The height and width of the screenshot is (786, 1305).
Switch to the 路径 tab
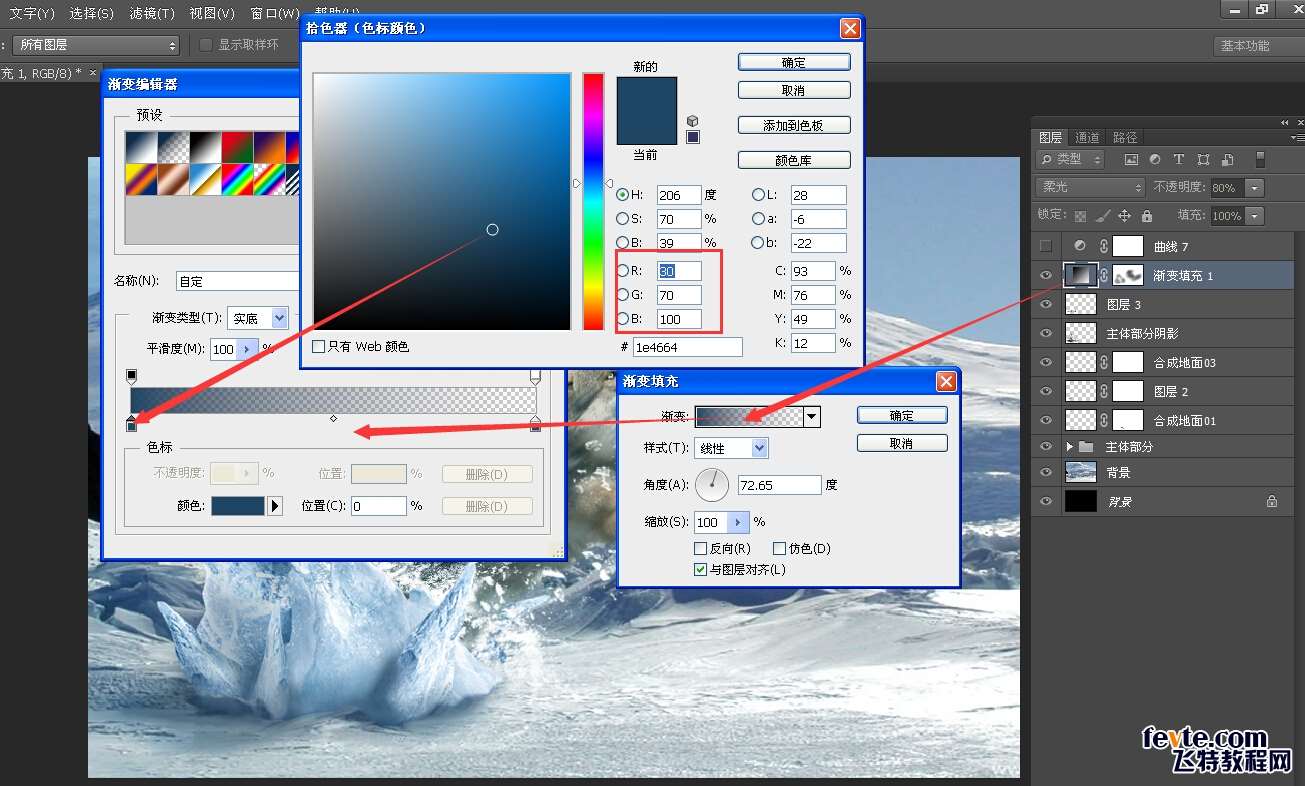[1125, 137]
